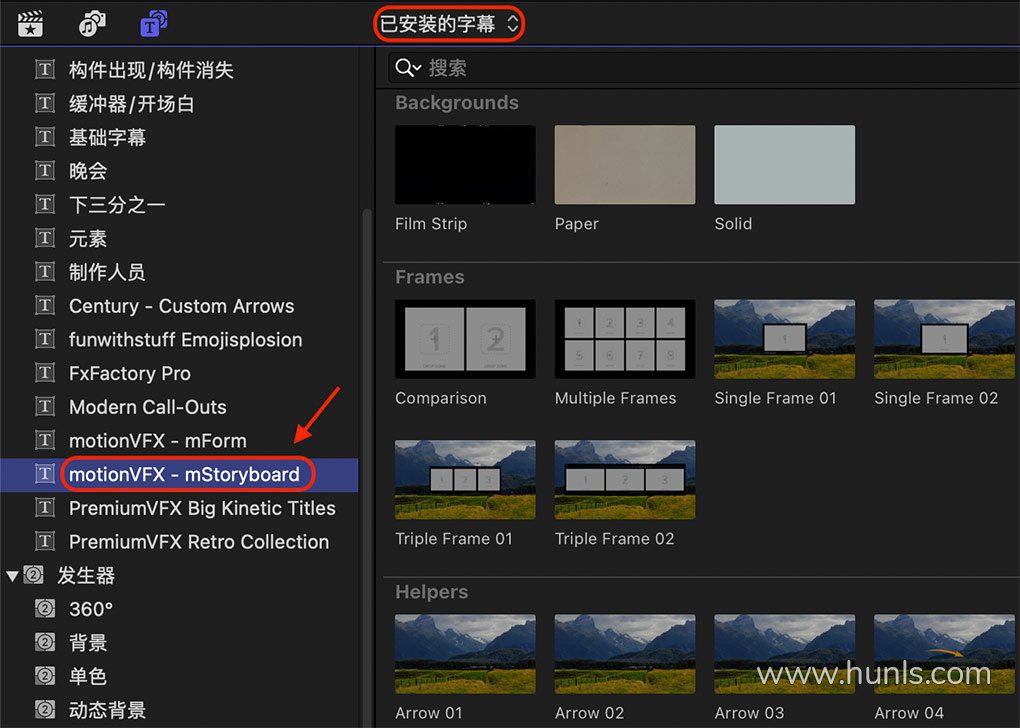Select the 构件出现/构件消失 category

pyautogui.click(x=179, y=70)
